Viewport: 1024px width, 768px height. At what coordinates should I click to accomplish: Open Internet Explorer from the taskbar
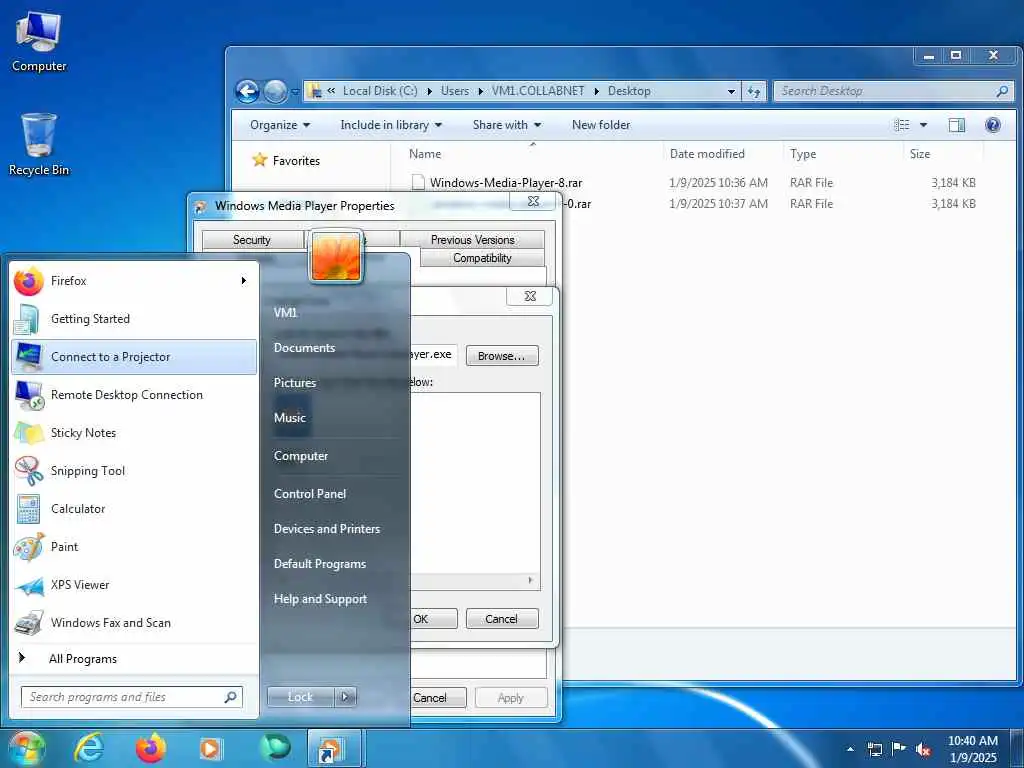88,748
